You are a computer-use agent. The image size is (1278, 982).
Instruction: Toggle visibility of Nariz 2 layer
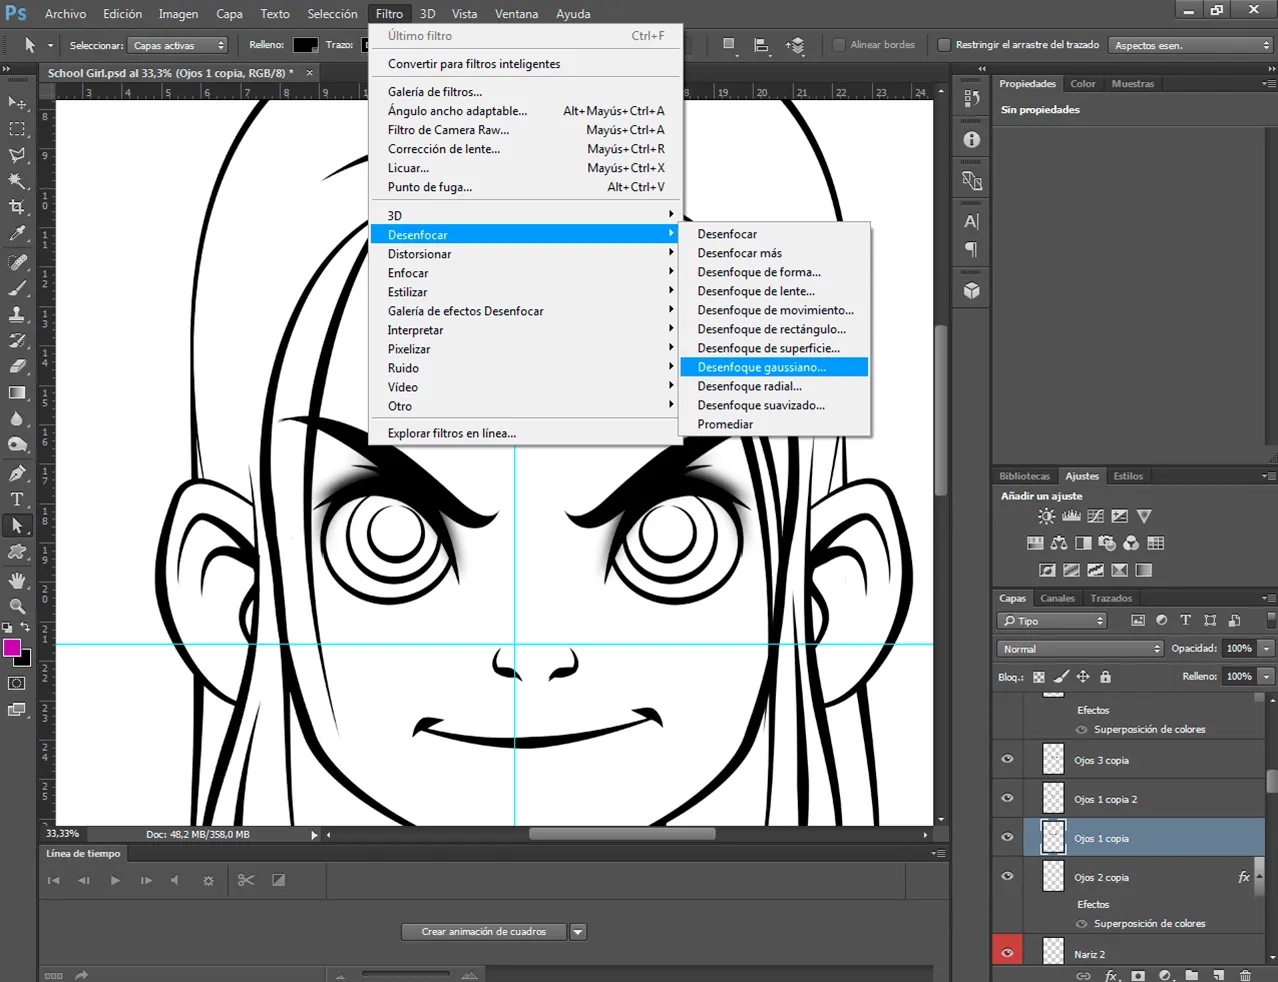[x=1007, y=953]
